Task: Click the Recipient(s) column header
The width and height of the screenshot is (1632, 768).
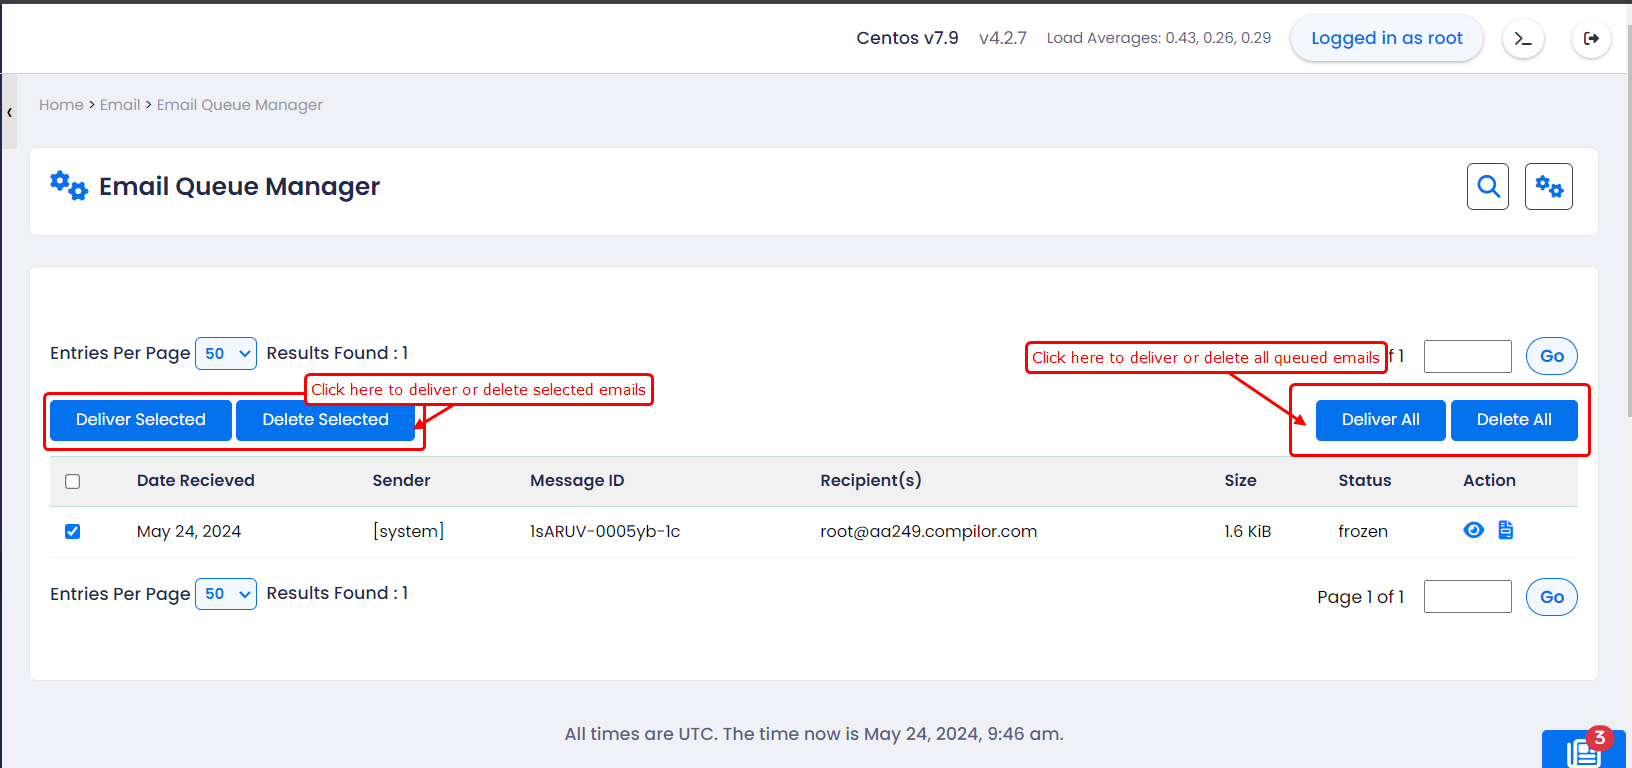Action: [x=871, y=481]
